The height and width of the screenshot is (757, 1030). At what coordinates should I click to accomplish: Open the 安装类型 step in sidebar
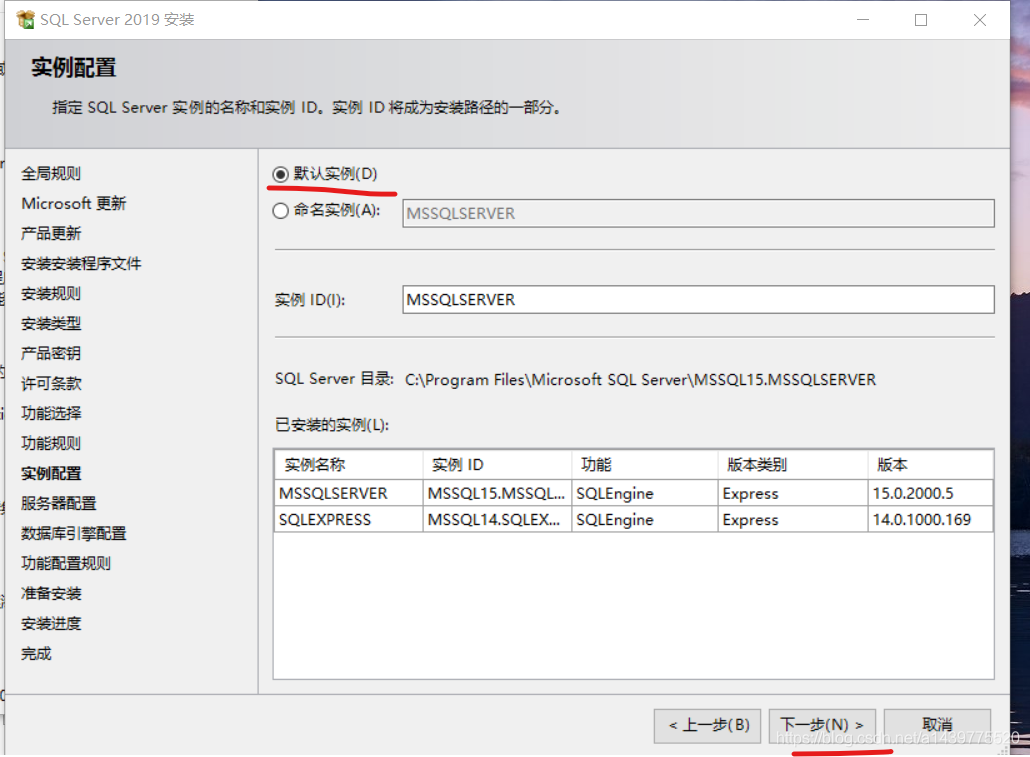tap(51, 323)
